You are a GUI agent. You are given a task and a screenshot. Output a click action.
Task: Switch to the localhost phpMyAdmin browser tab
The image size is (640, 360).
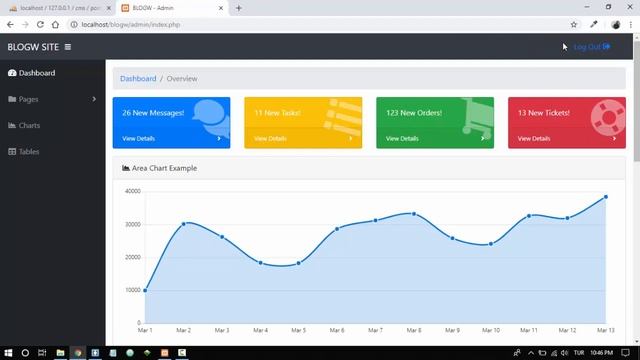60,8
